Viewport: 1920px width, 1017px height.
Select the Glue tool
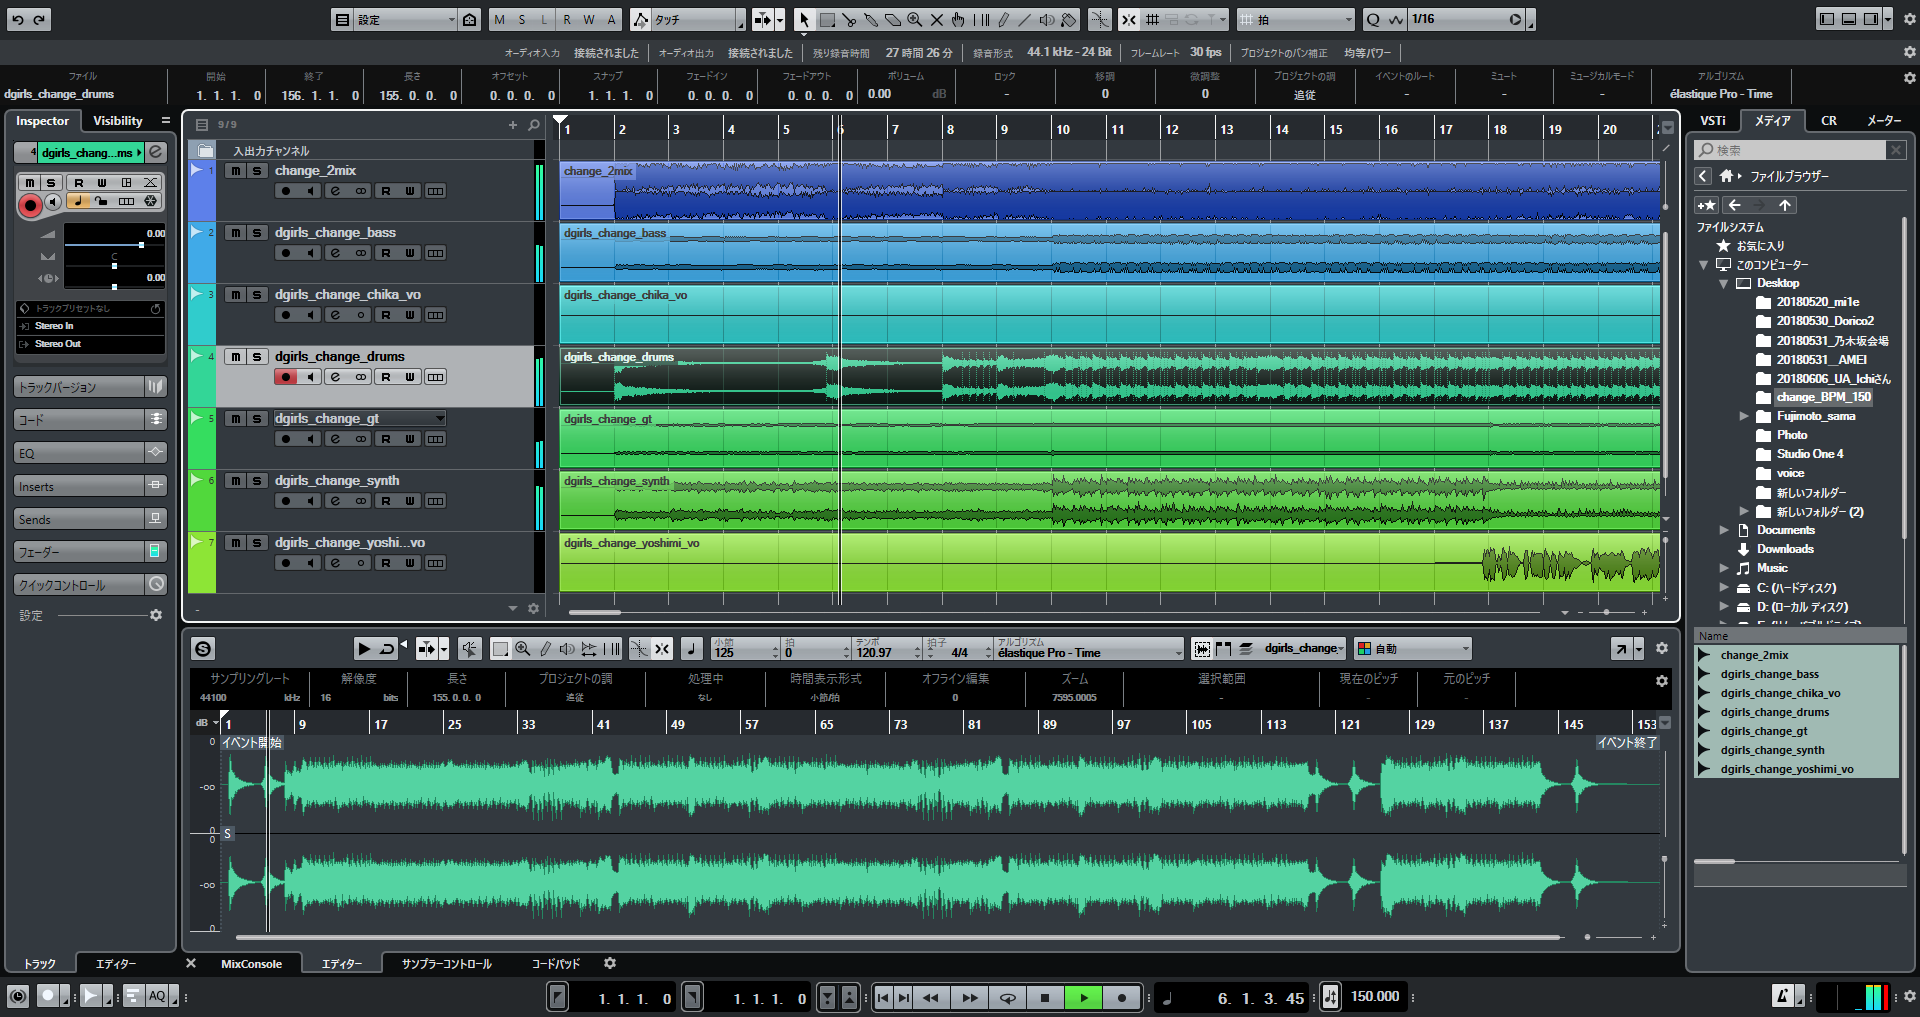click(x=871, y=19)
